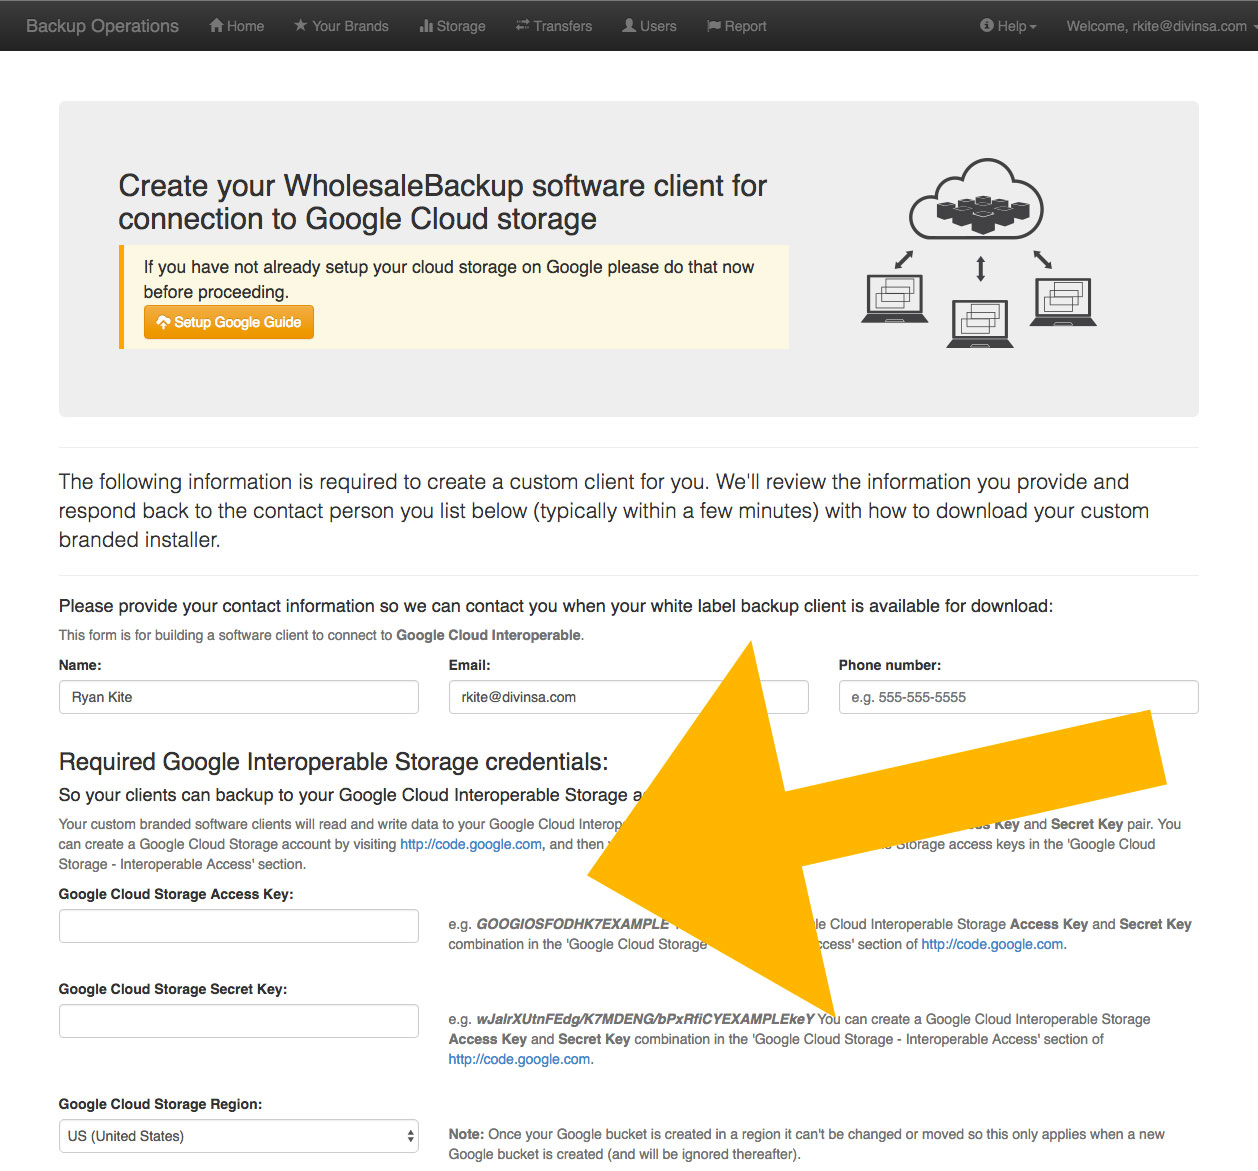Click the example secret key 'wJalrXUtnFEdg/K7MDENG/bPxRfiCYEXAMPLEkeY'

pyautogui.click(x=645, y=1019)
